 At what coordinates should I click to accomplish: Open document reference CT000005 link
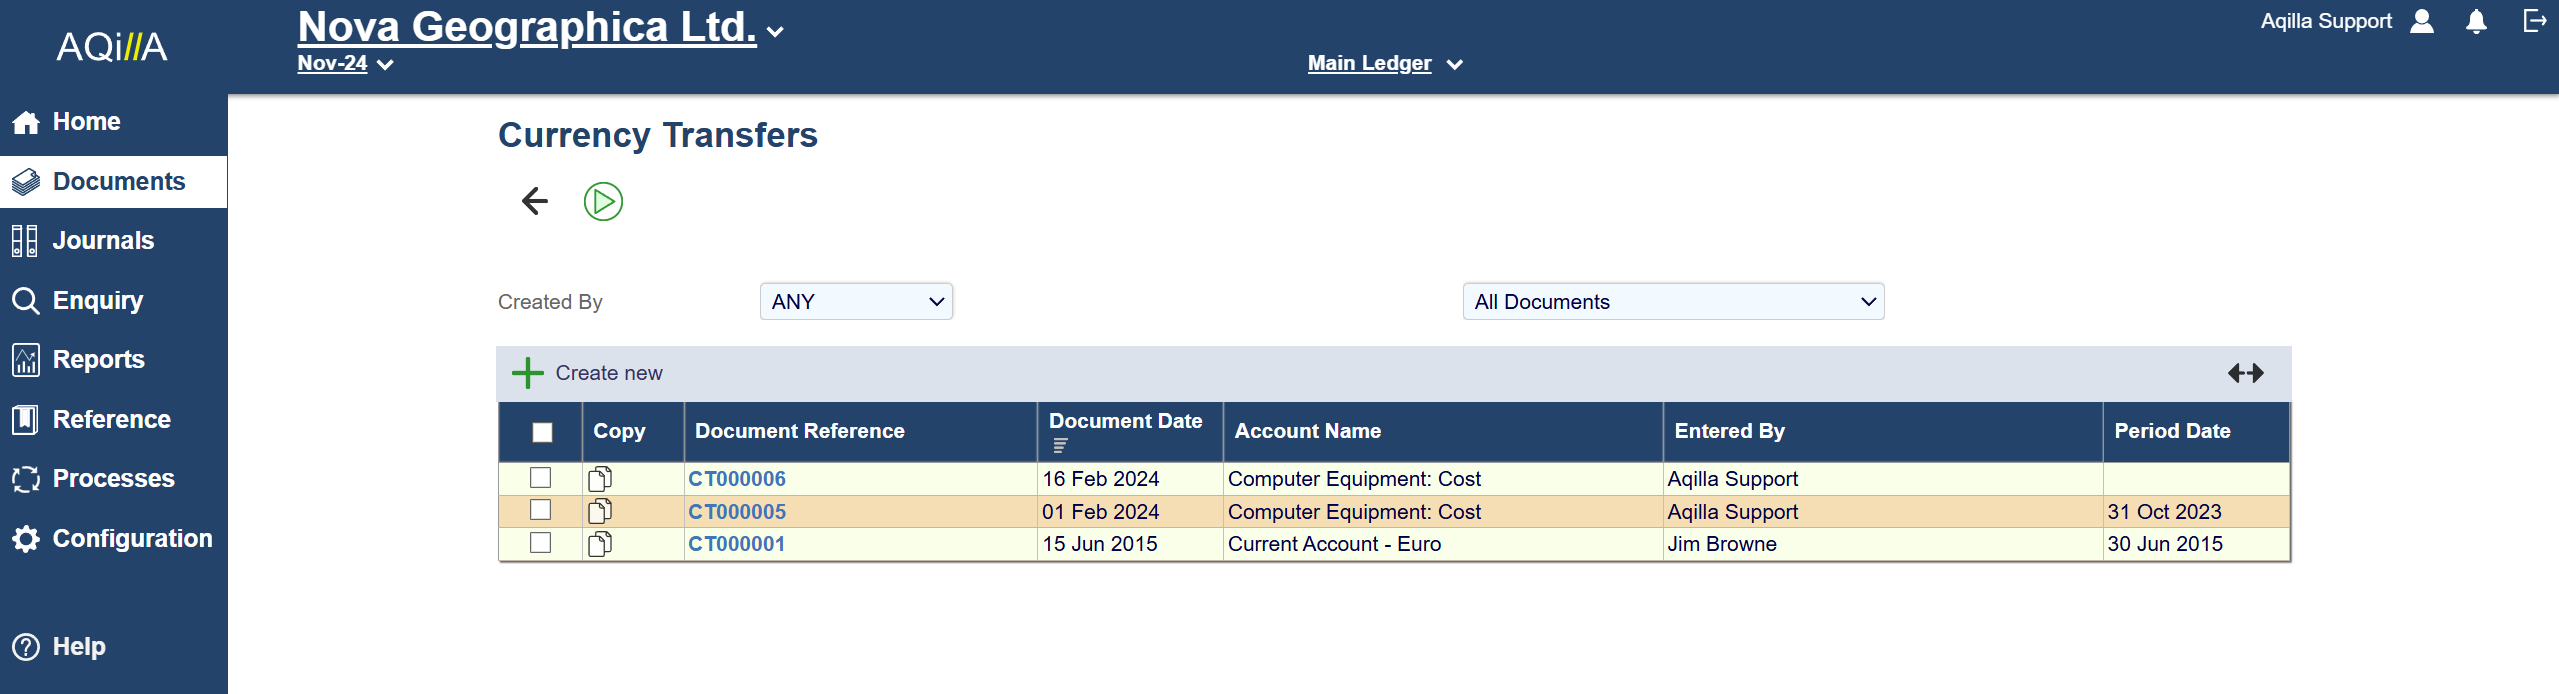pyautogui.click(x=737, y=512)
